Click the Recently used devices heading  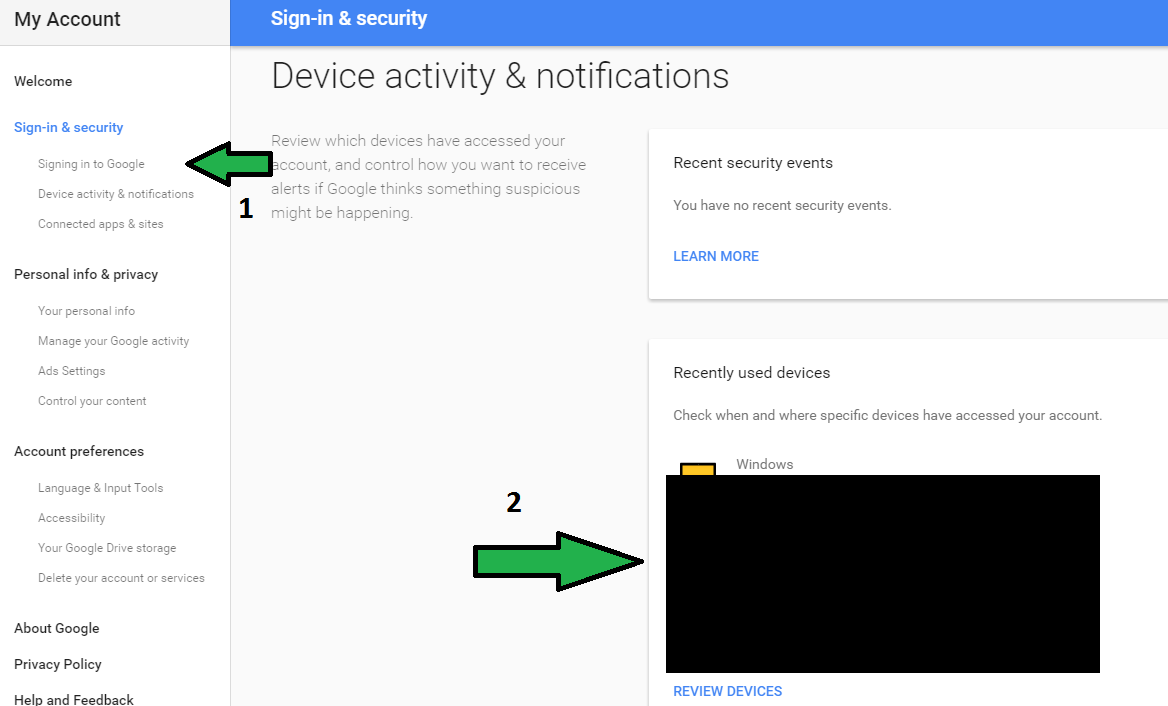click(x=752, y=372)
